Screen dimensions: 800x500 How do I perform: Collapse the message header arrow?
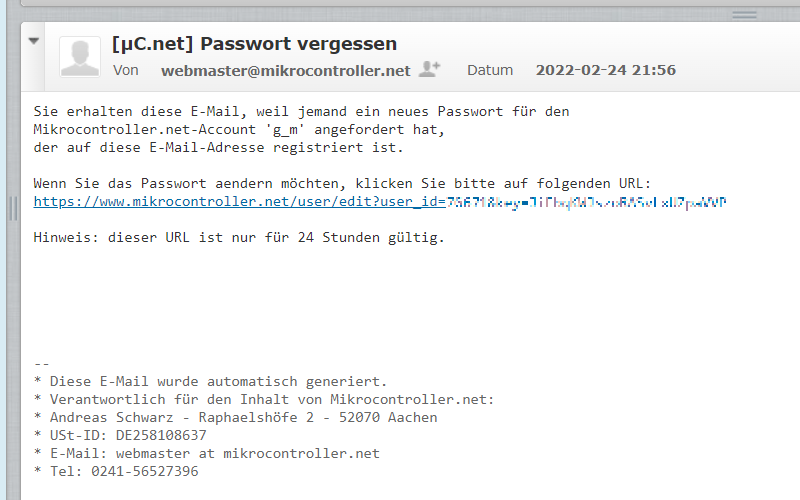point(34,41)
